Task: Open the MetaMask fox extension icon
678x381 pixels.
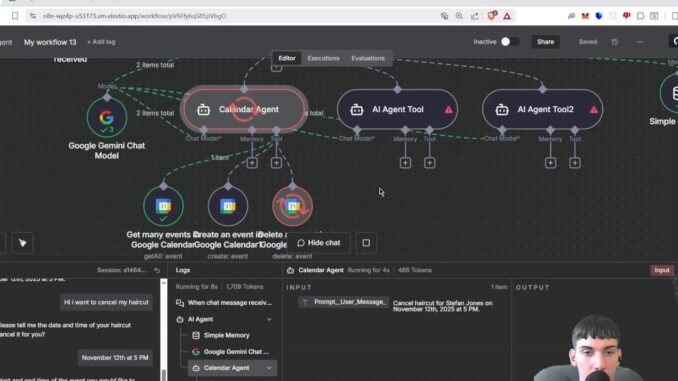Action: click(585, 16)
